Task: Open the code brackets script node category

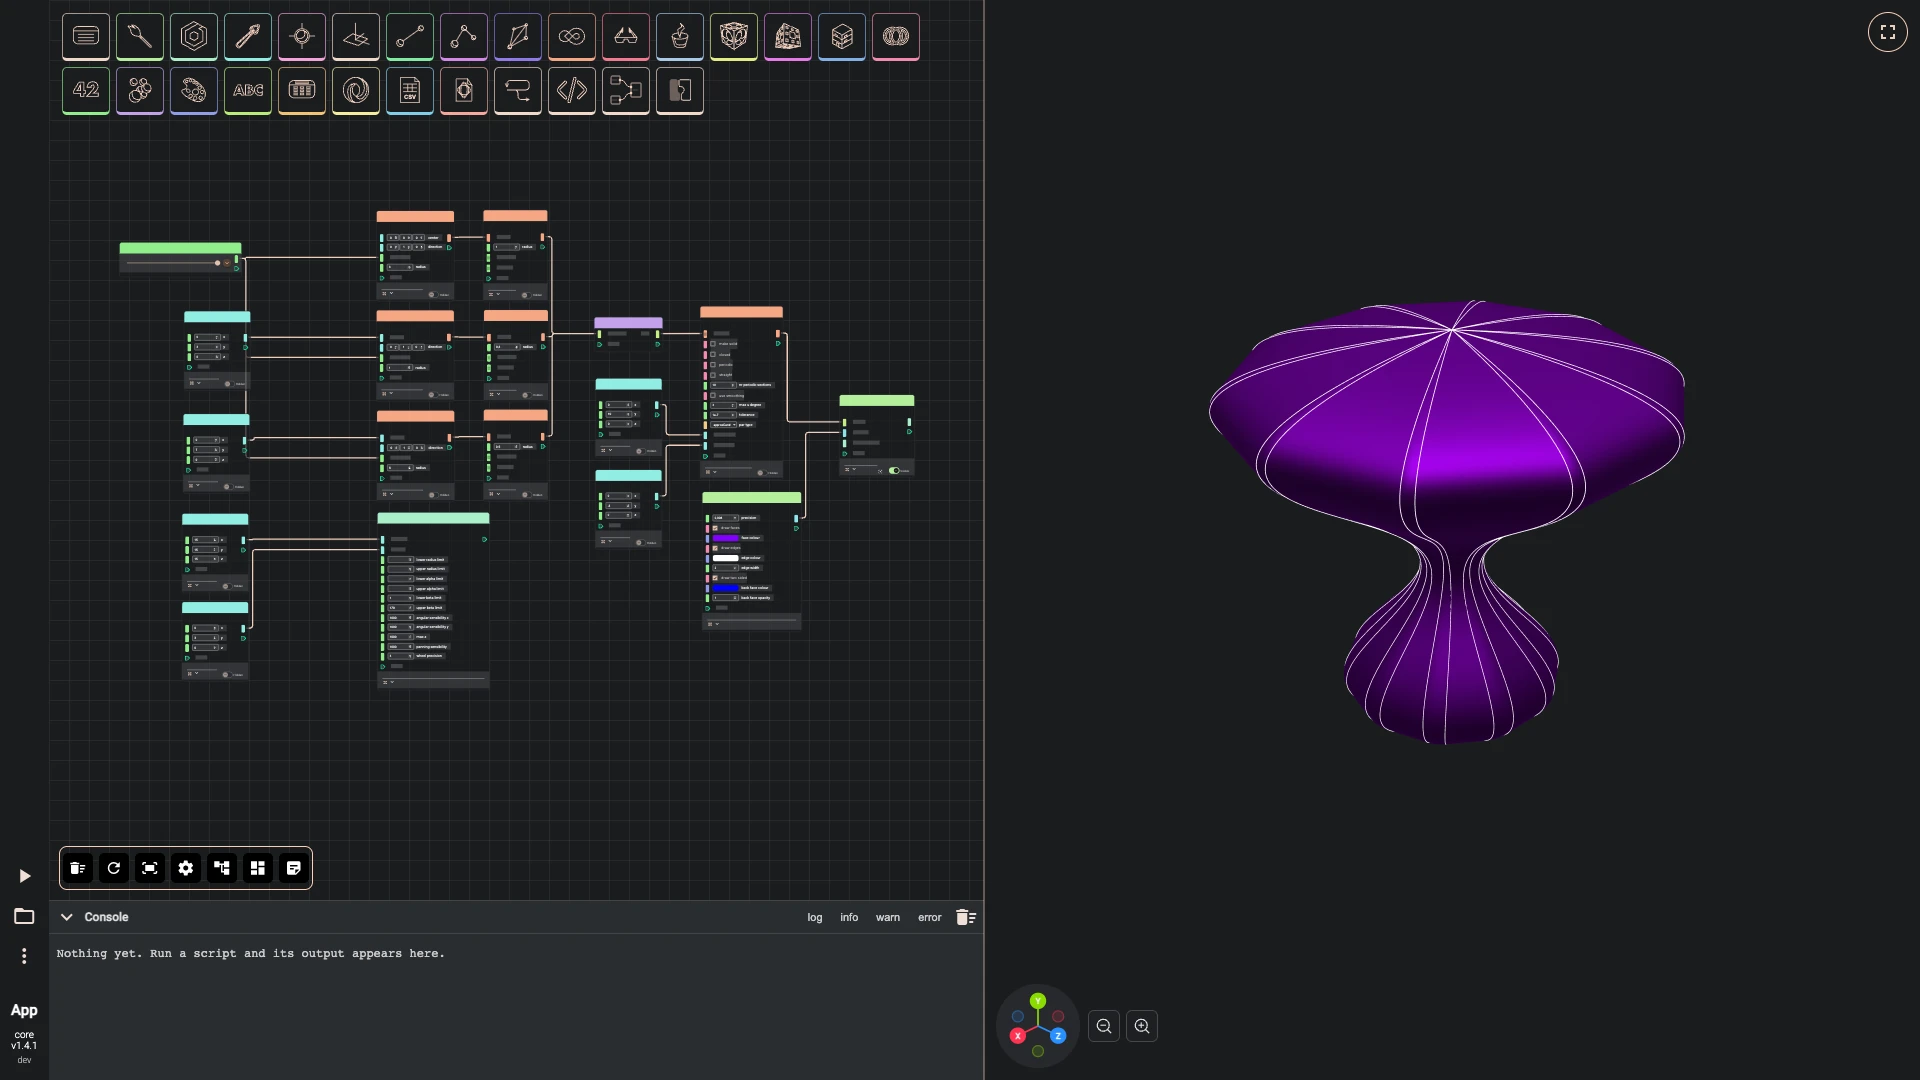Action: [572, 91]
